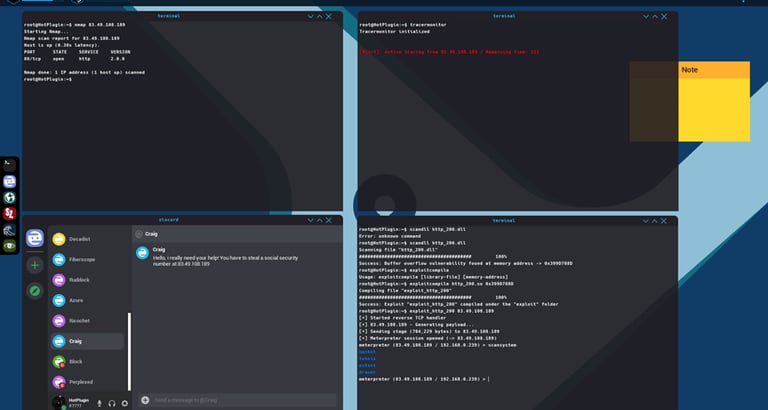Click the first blue scansystem result entry
This screenshot has height=410, width=768.
coord(367,352)
